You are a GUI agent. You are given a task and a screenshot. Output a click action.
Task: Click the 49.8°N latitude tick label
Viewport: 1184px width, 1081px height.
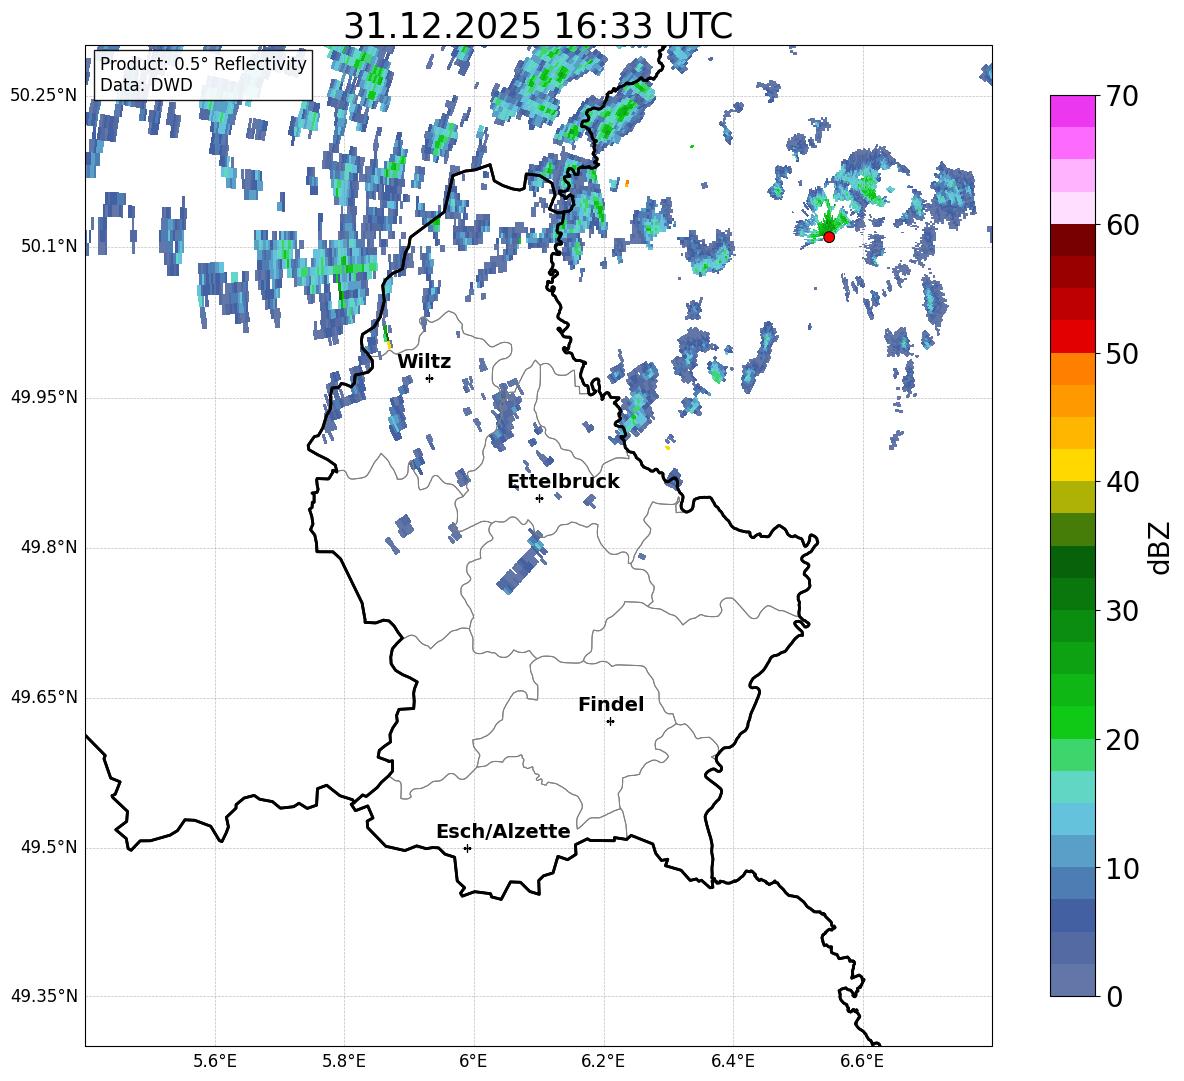[x=50, y=547]
